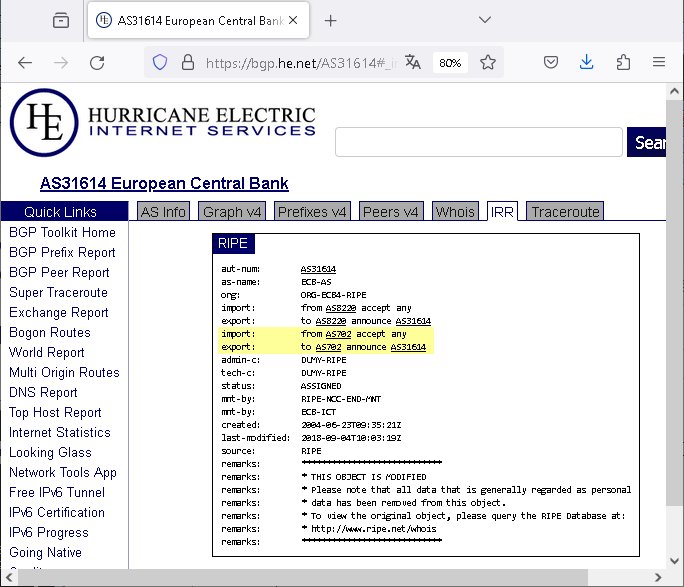Click AS702 in the highlighted export line

328,347
